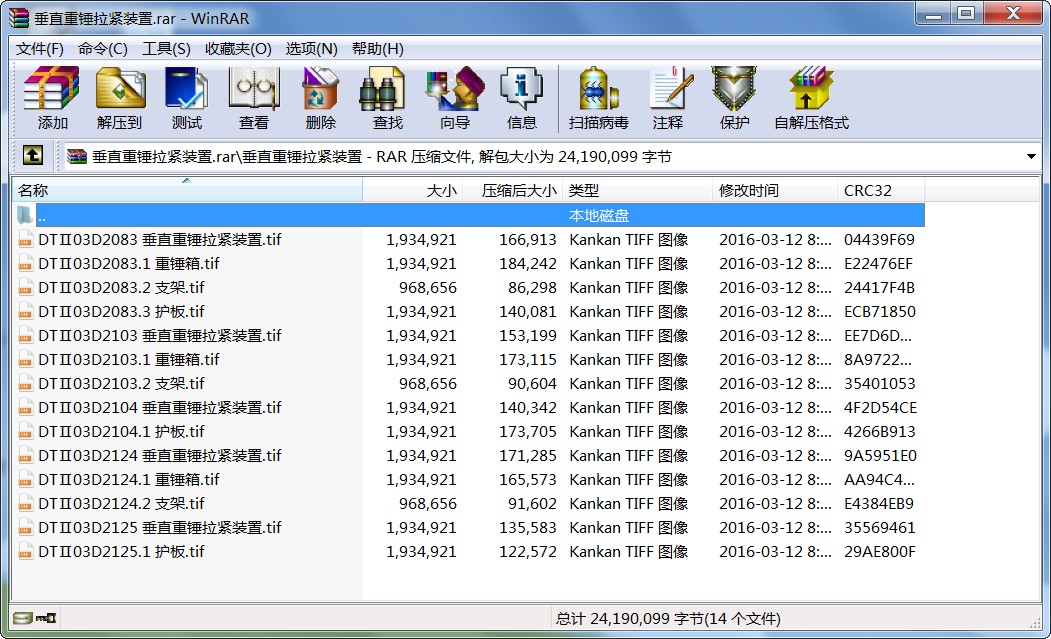Open the 文件(F) menu
This screenshot has height=639, width=1051.
pyautogui.click(x=40, y=48)
